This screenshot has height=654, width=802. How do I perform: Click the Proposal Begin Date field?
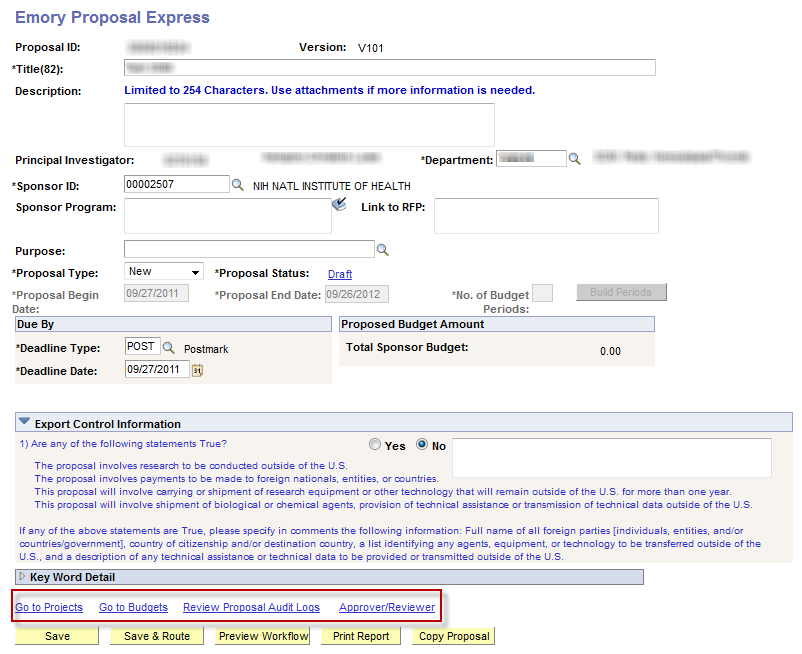pos(157,294)
